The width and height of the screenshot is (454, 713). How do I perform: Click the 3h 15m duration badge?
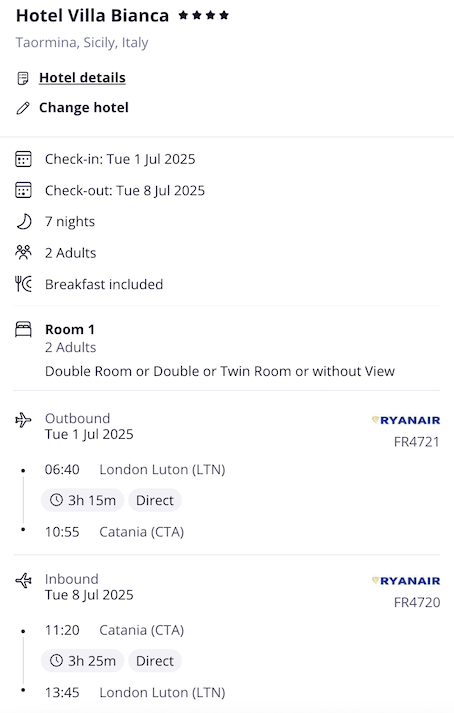click(82, 500)
